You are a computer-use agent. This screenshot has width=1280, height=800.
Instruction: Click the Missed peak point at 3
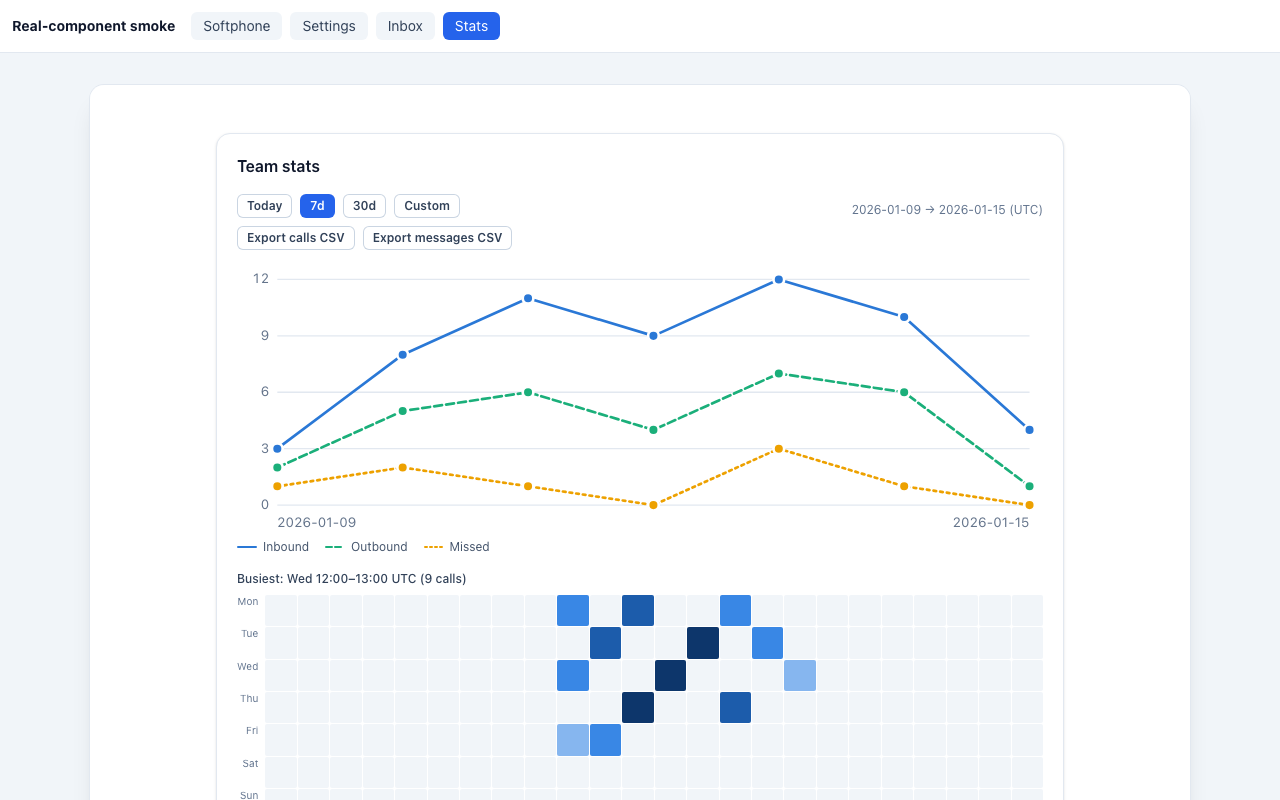tap(779, 449)
